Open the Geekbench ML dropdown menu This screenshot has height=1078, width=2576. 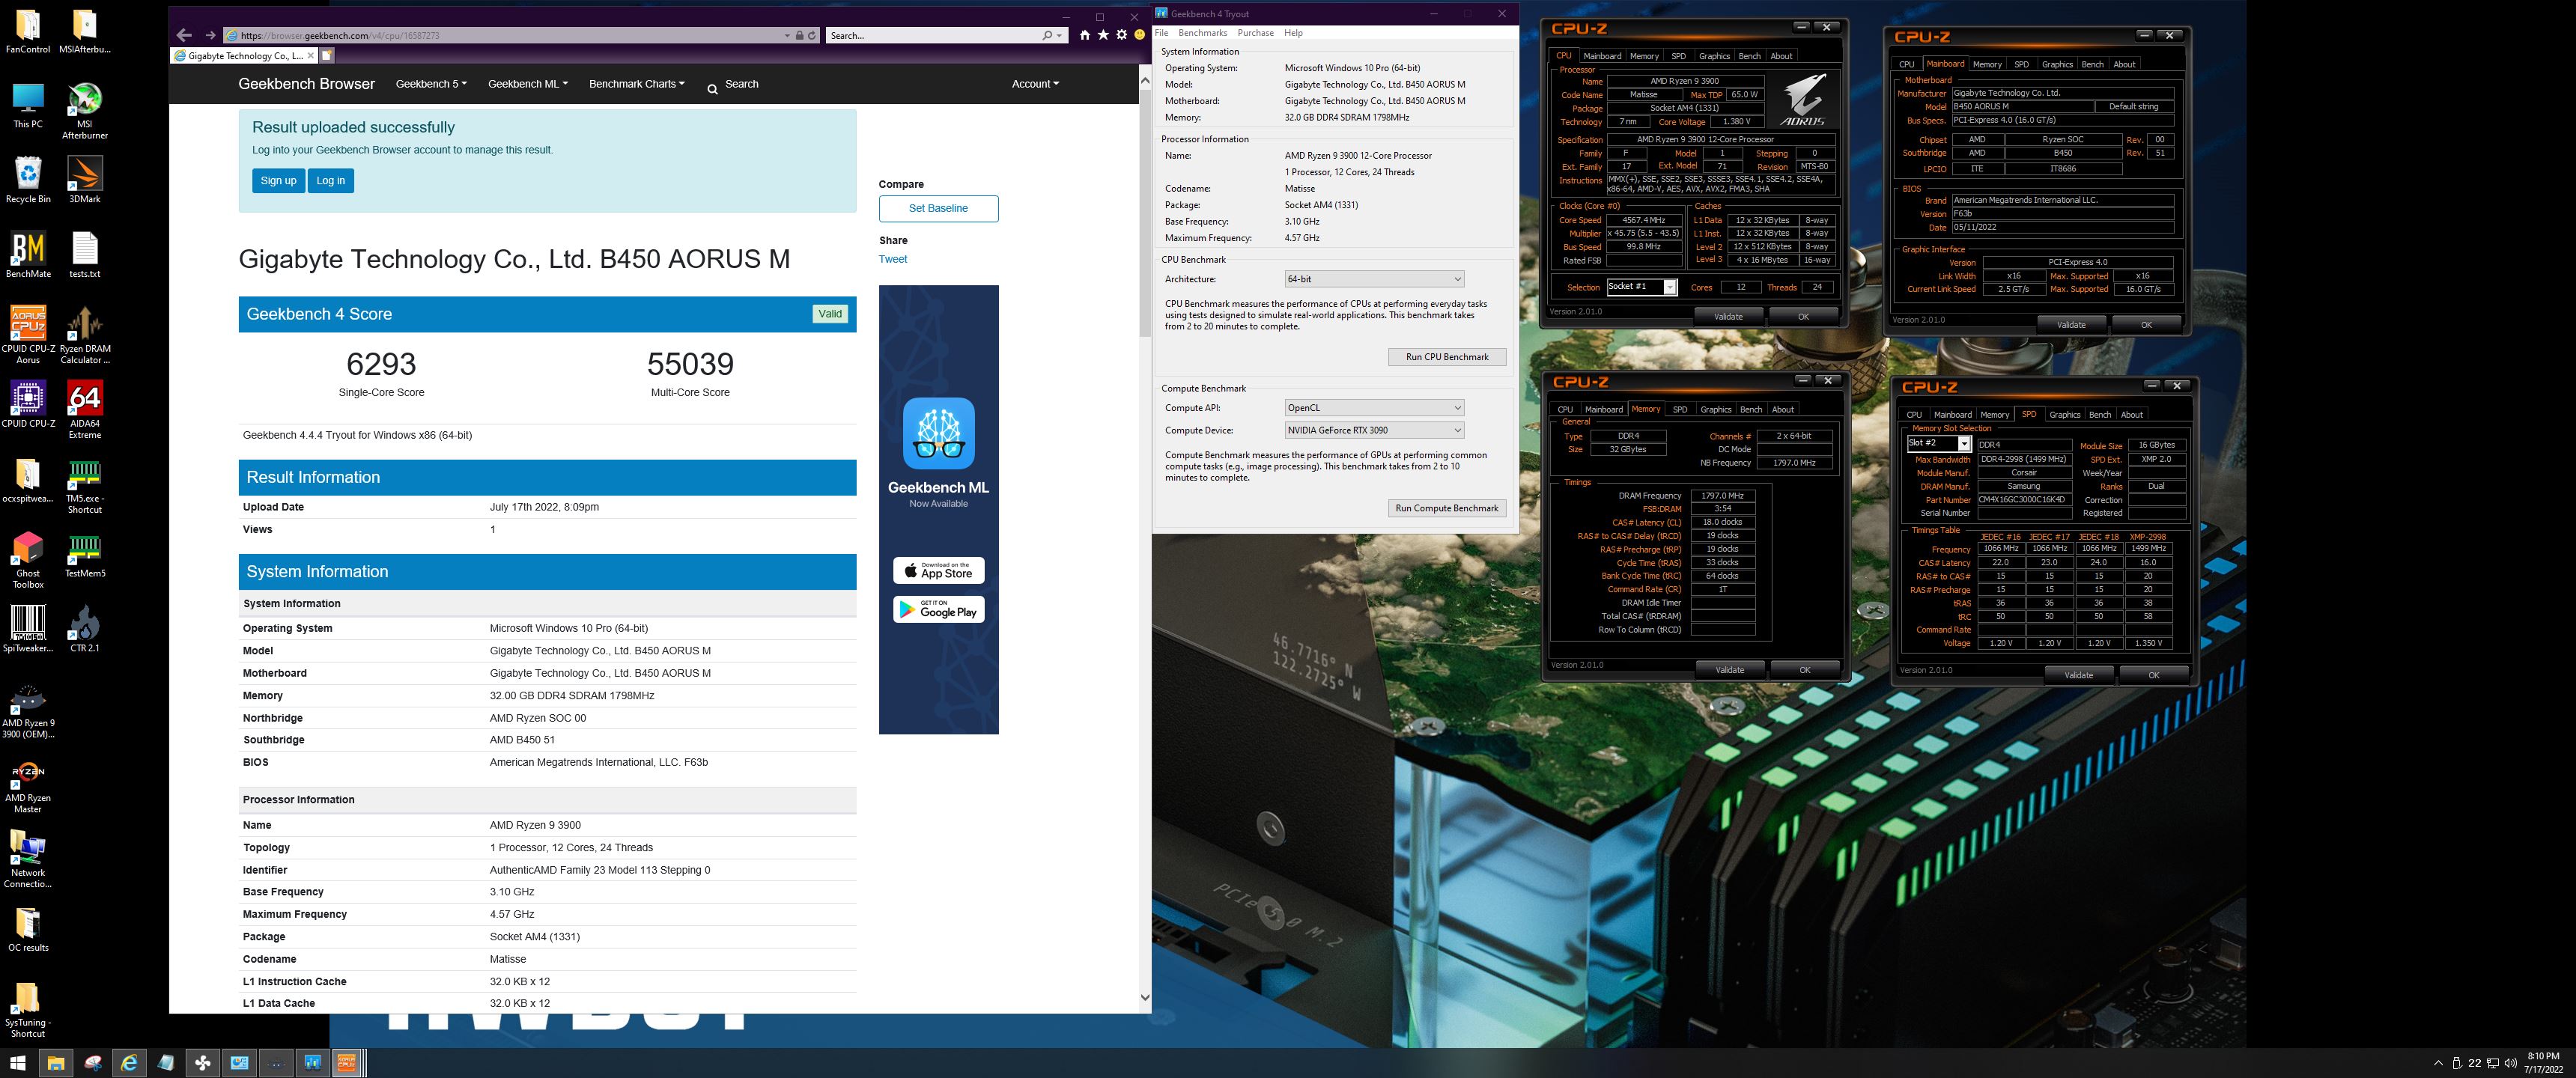(x=528, y=84)
